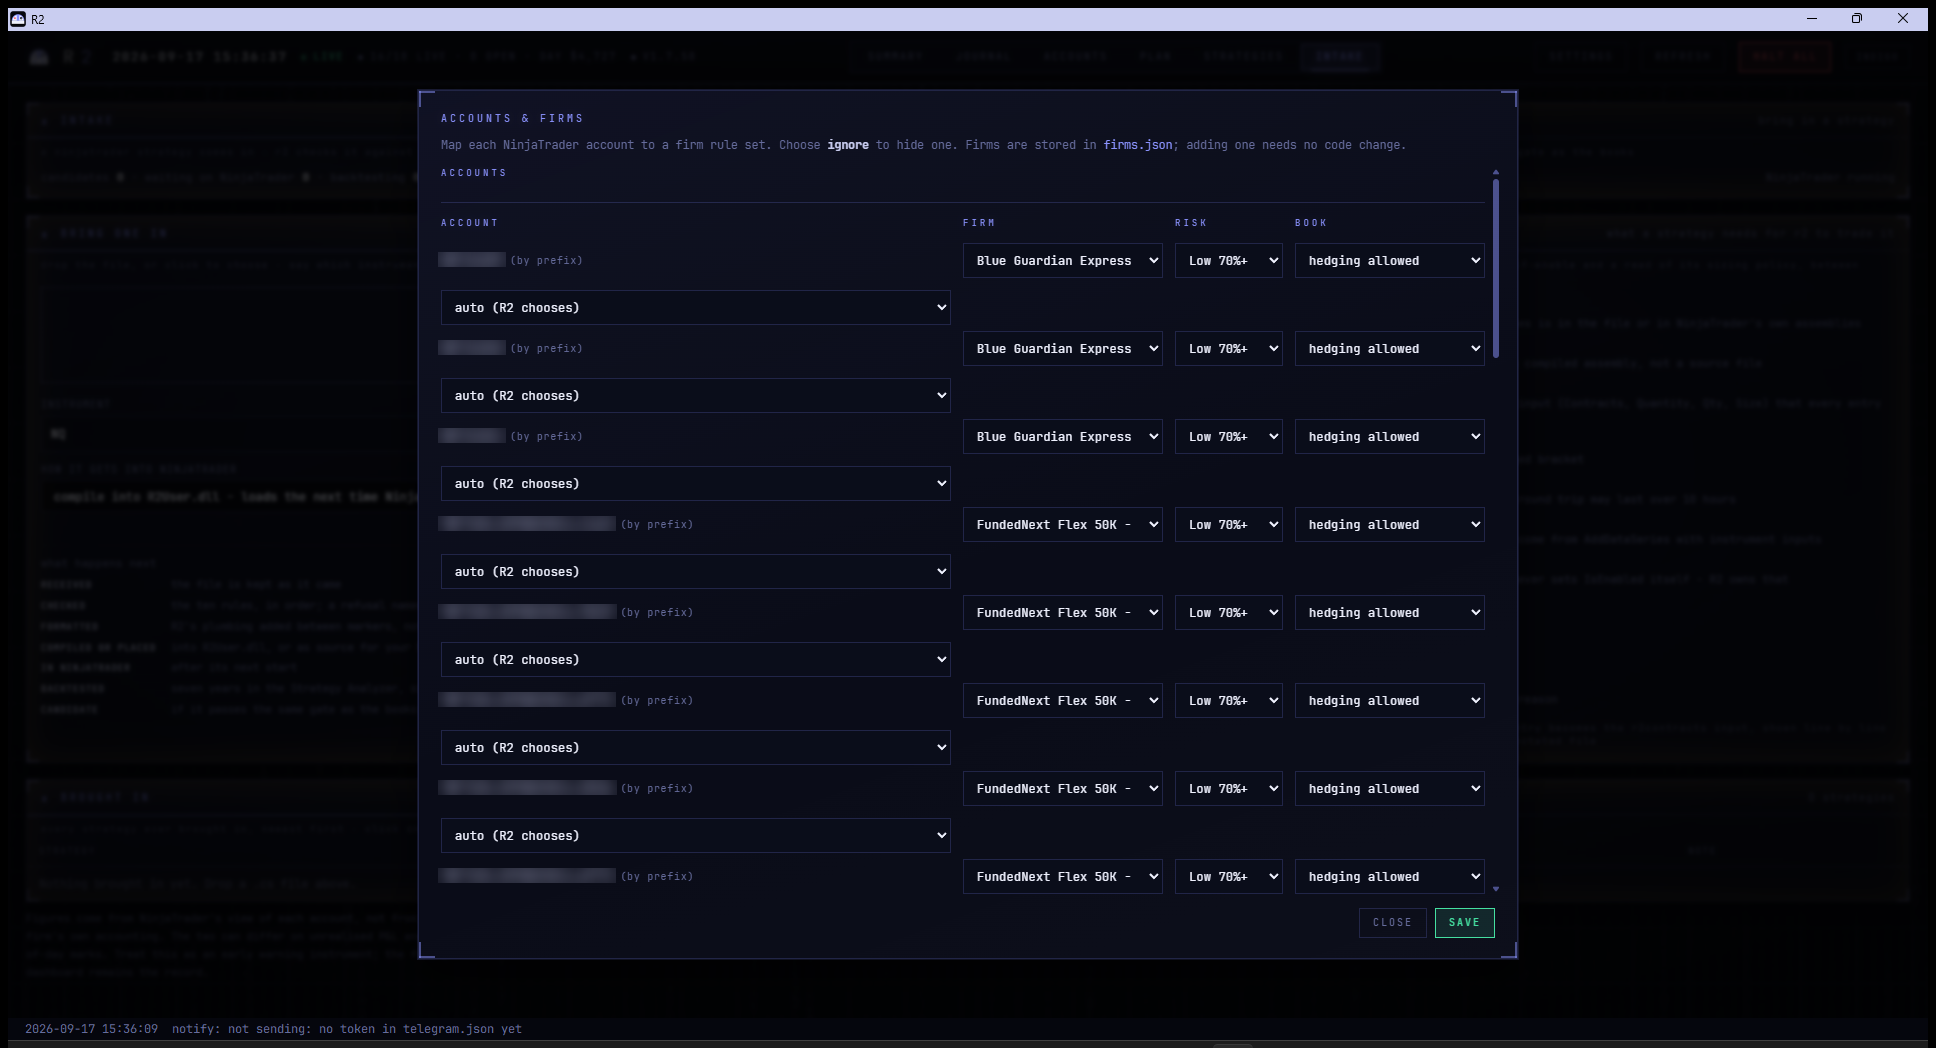Click the R2 app icon in the title bar
The image size is (1936, 1048).
(x=18, y=19)
